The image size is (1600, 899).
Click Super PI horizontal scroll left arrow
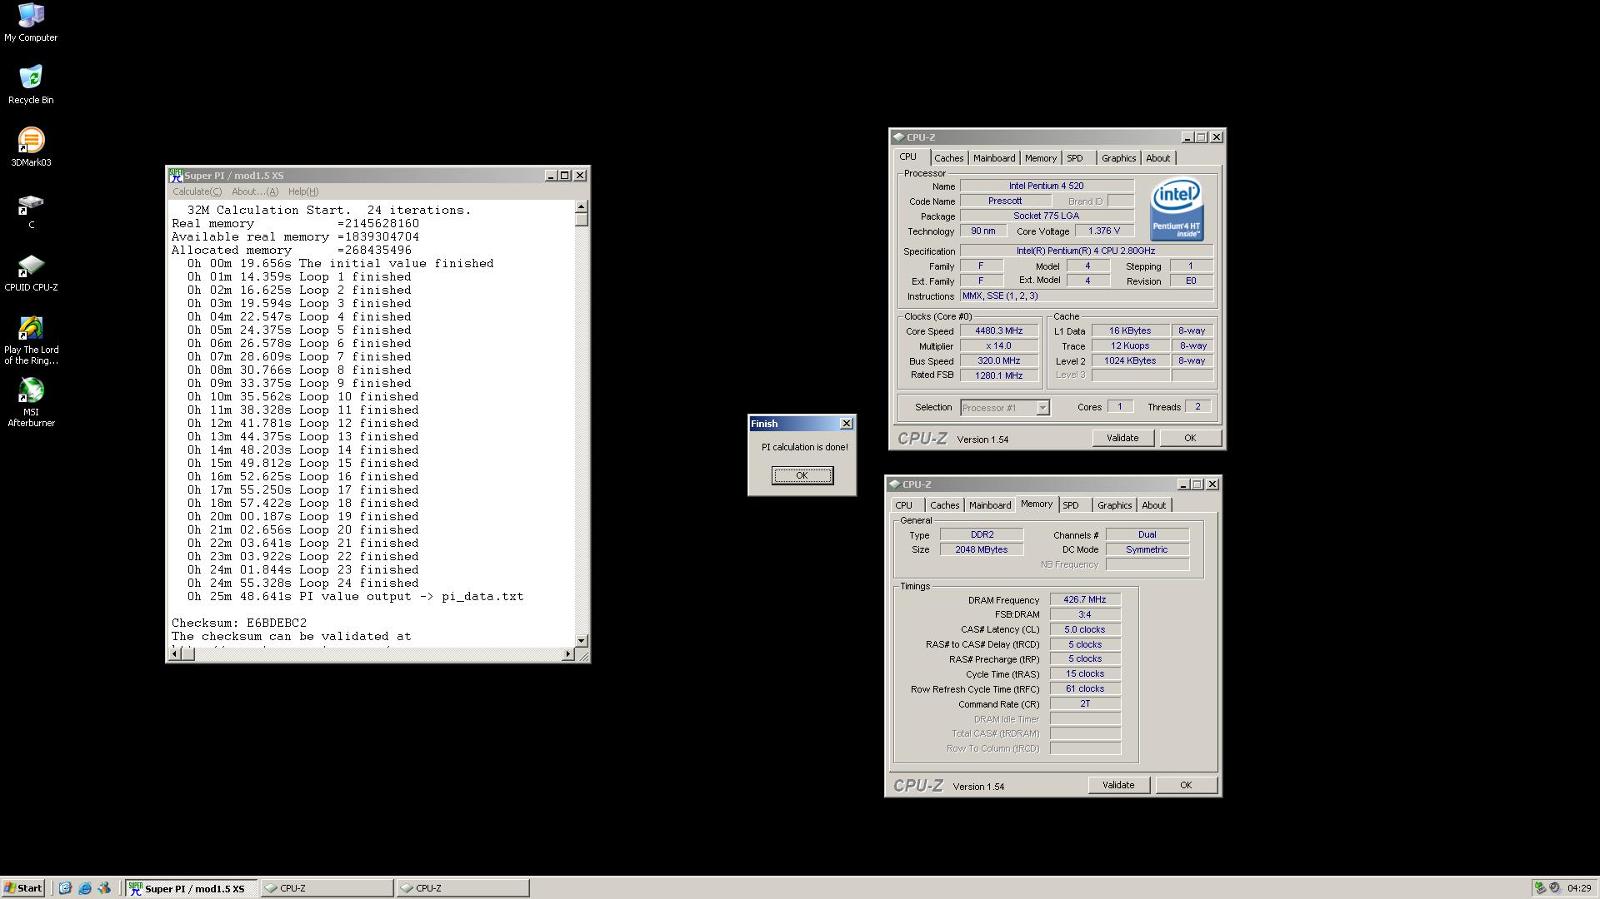tap(176, 654)
